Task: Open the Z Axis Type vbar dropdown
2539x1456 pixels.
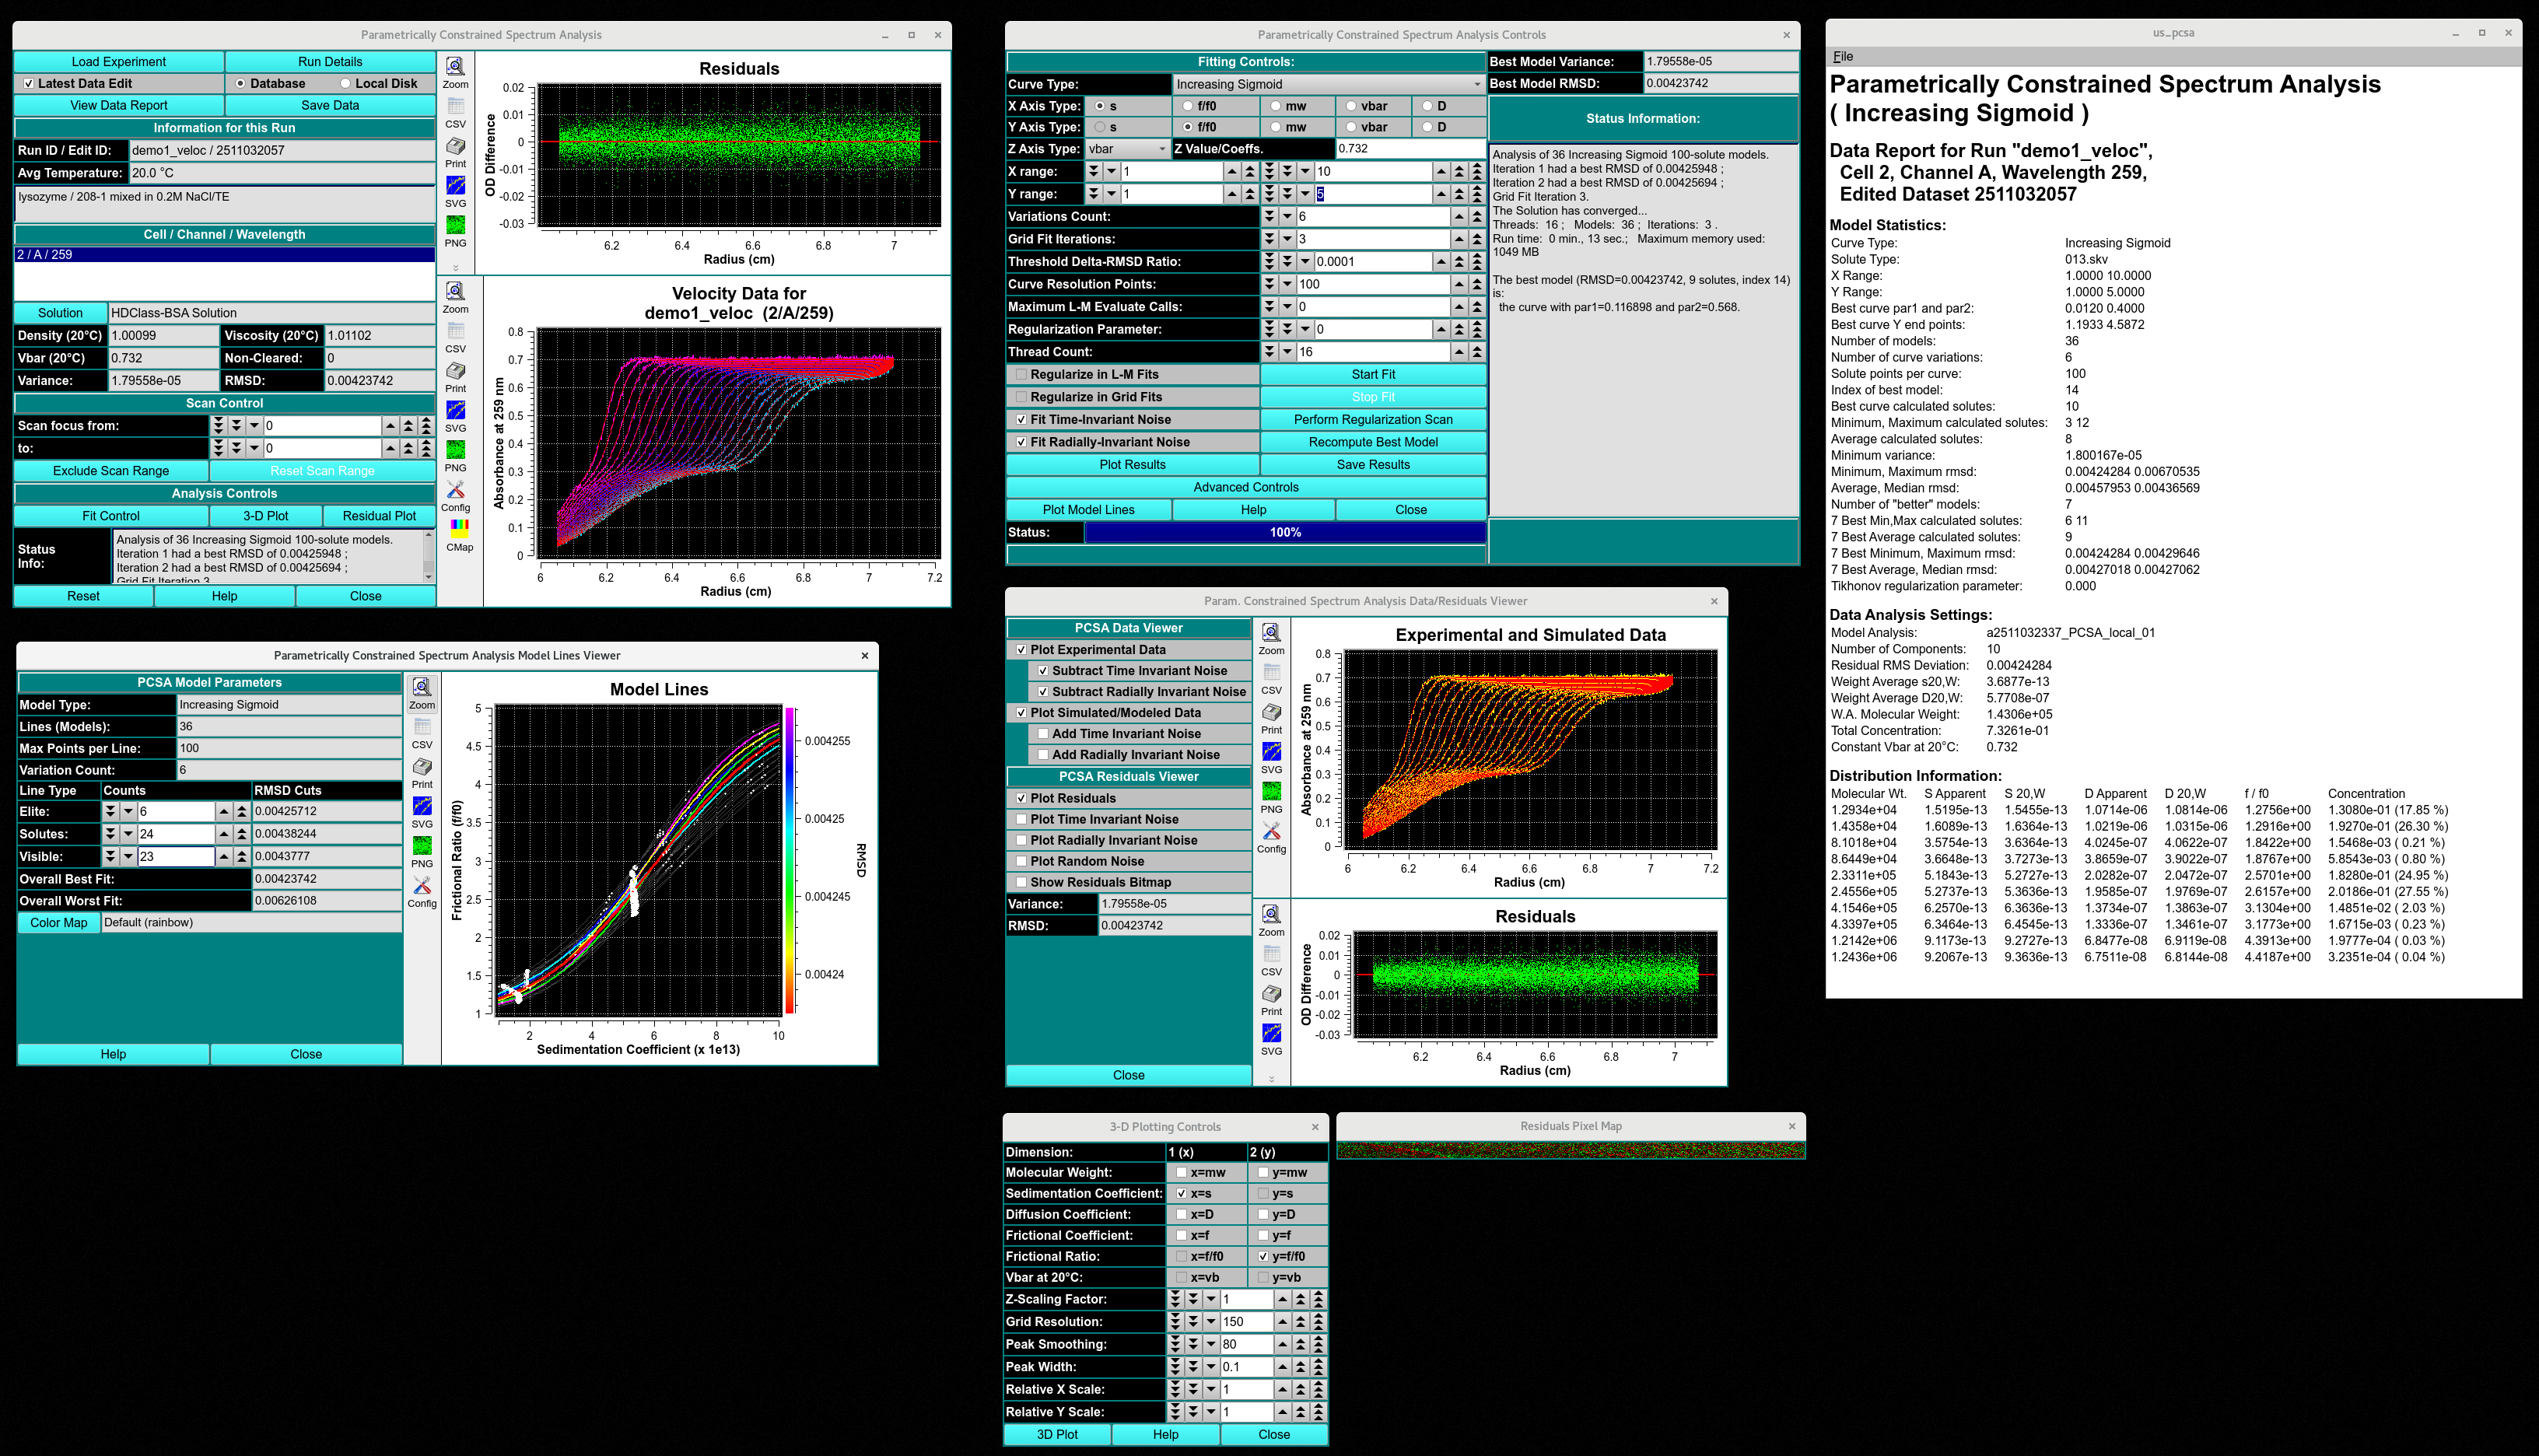Action: coord(1127,149)
